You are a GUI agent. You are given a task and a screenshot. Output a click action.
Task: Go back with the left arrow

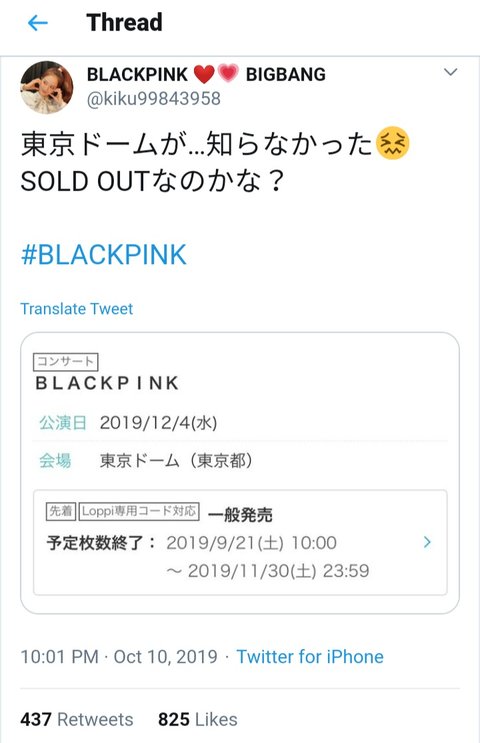[38, 23]
